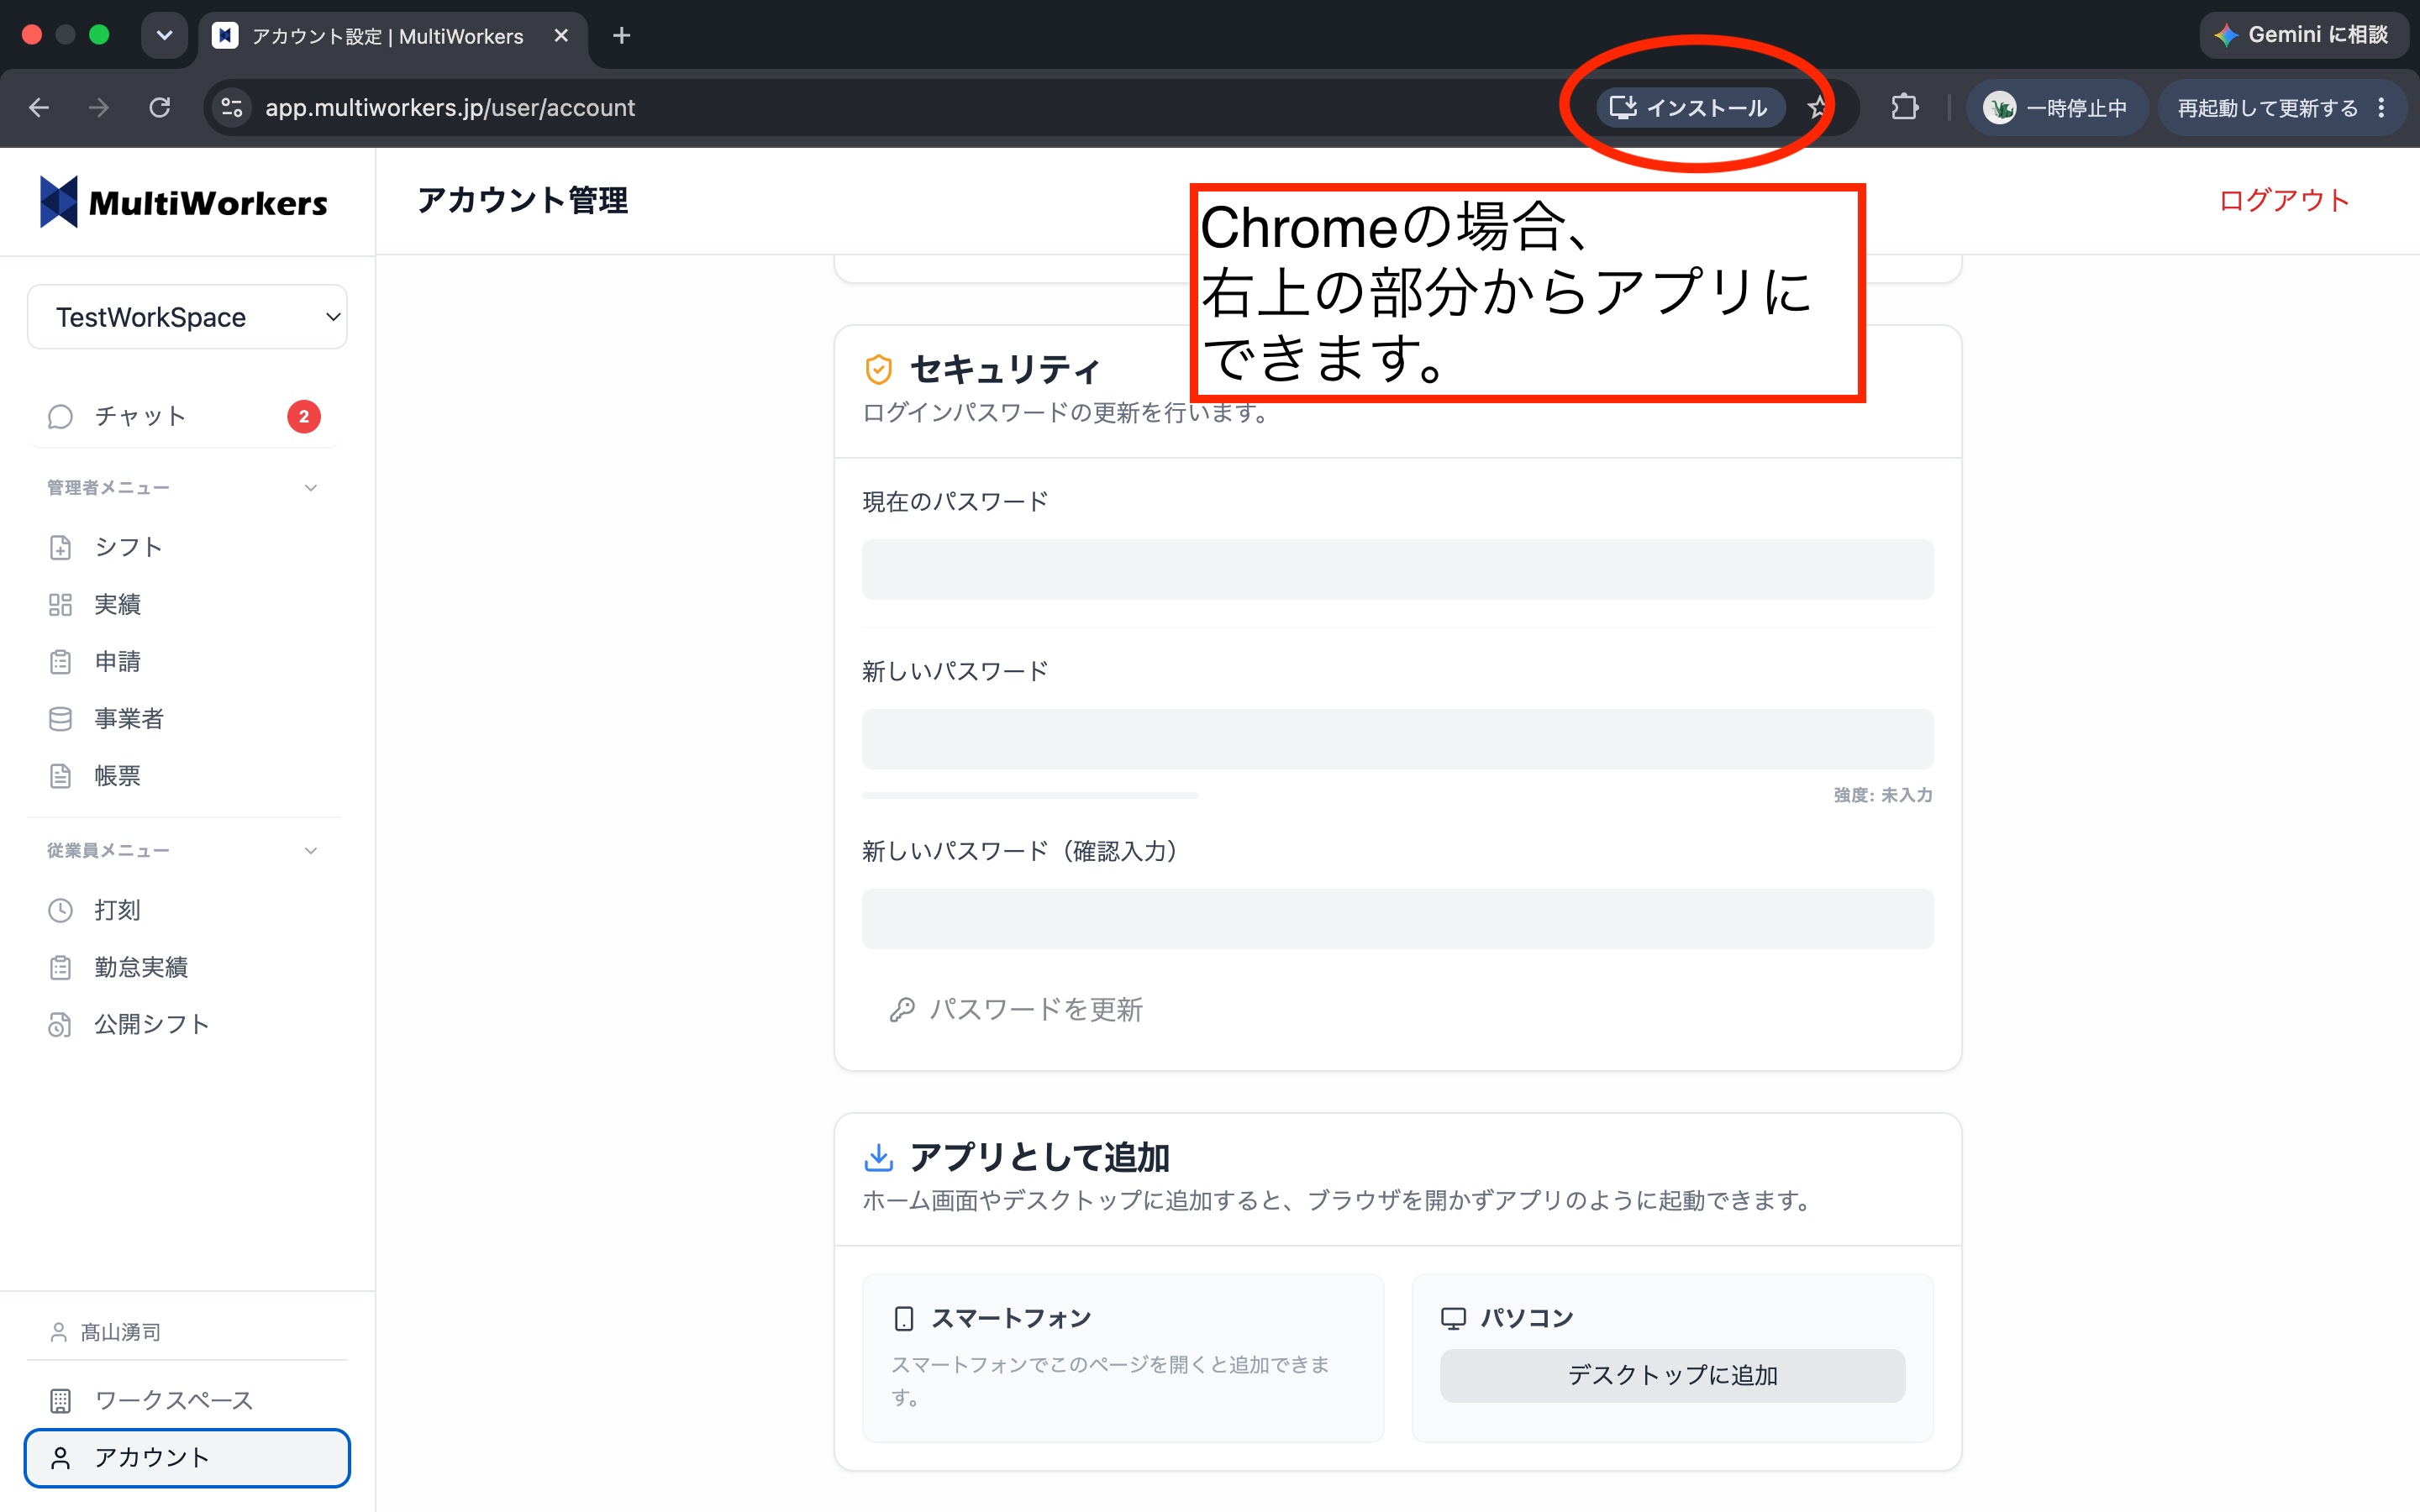This screenshot has height=1512, width=2420.
Task: Click the ログアウト link
Action: 2283,200
